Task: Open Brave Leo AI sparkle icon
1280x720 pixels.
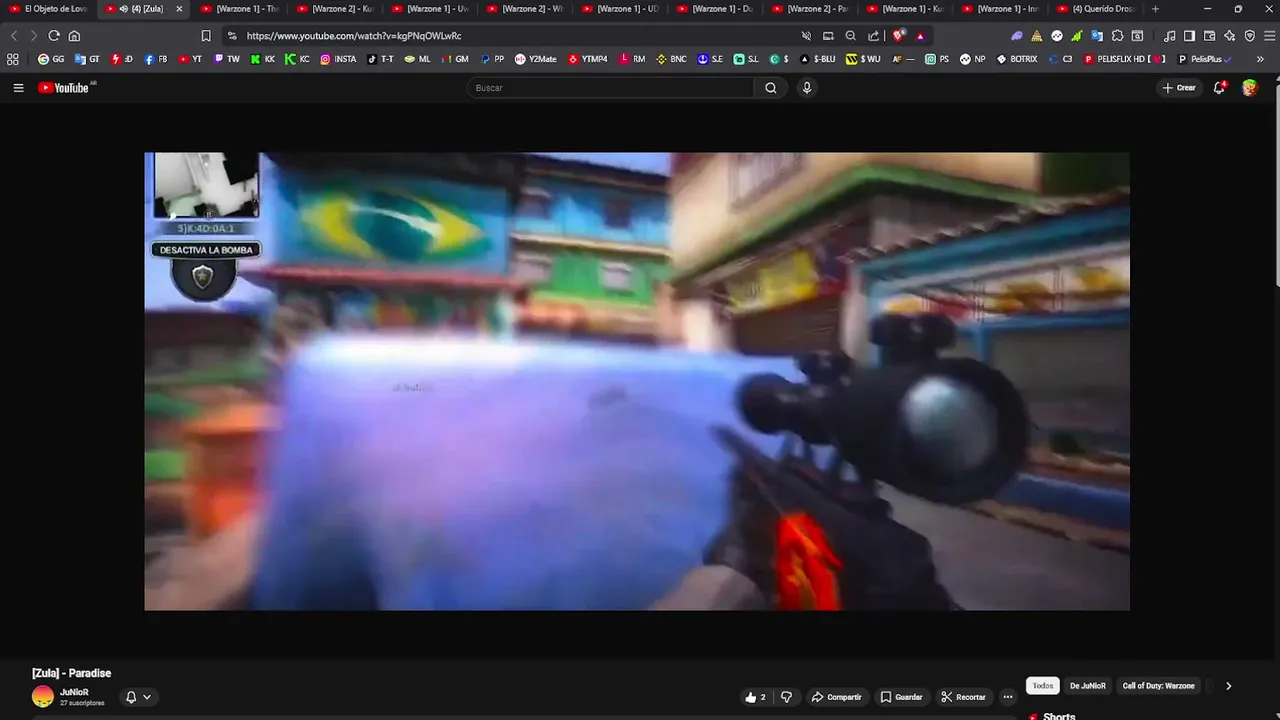Action: pyautogui.click(x=1229, y=35)
